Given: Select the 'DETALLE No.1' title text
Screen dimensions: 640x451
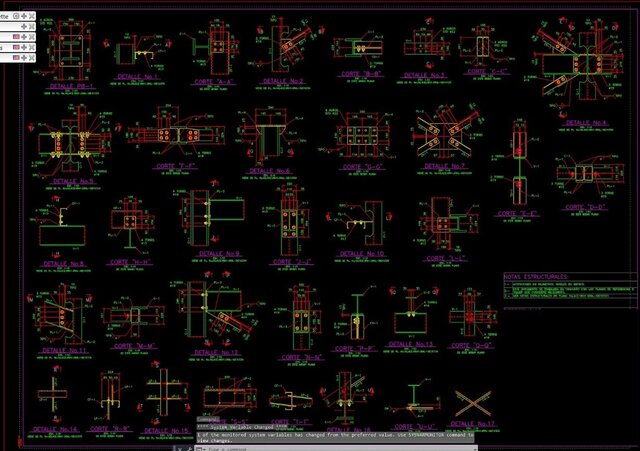Looking at the screenshot, I should (x=137, y=76).
